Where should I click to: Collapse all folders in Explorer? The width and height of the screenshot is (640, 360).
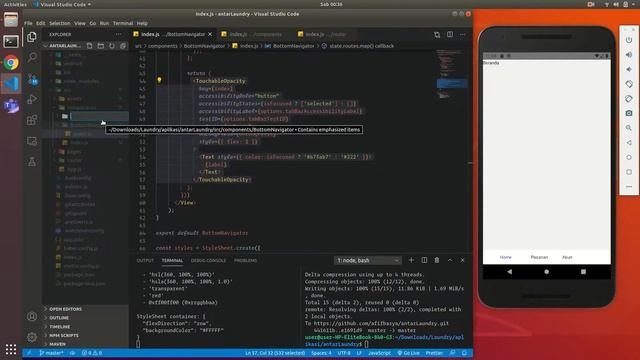click(x=122, y=46)
